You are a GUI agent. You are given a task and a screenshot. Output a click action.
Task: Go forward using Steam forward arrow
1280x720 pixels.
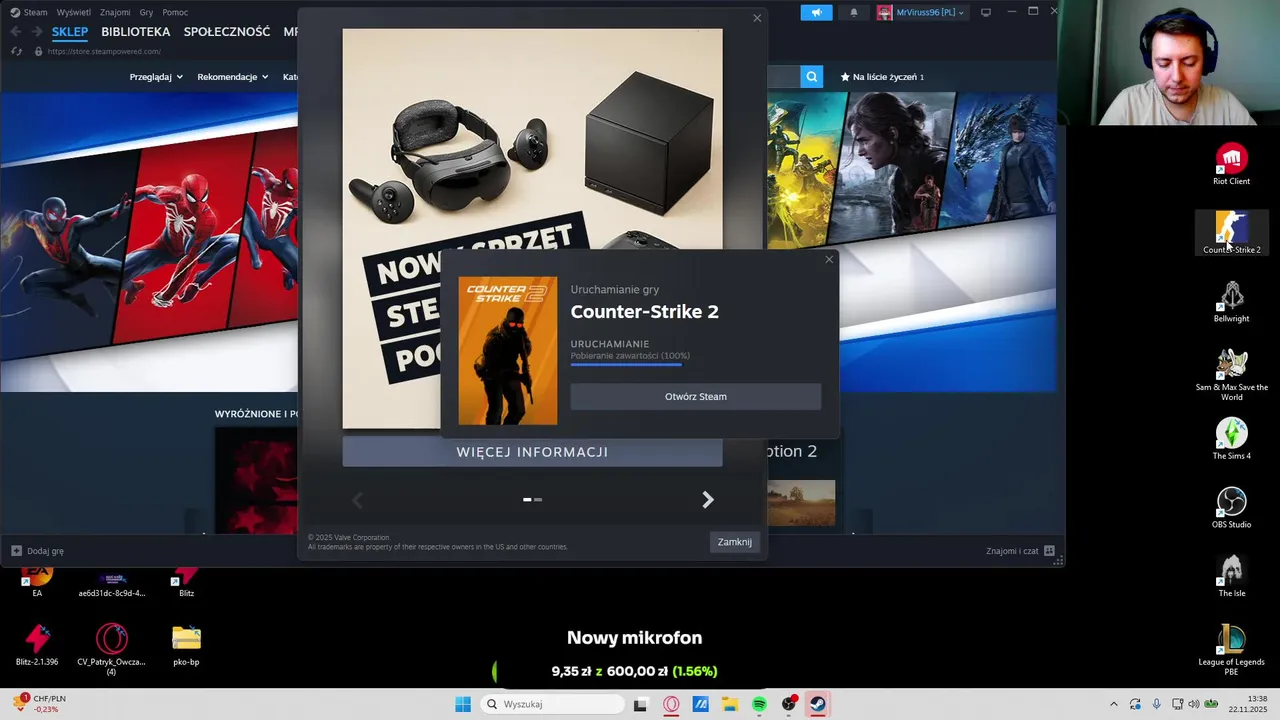click(38, 32)
